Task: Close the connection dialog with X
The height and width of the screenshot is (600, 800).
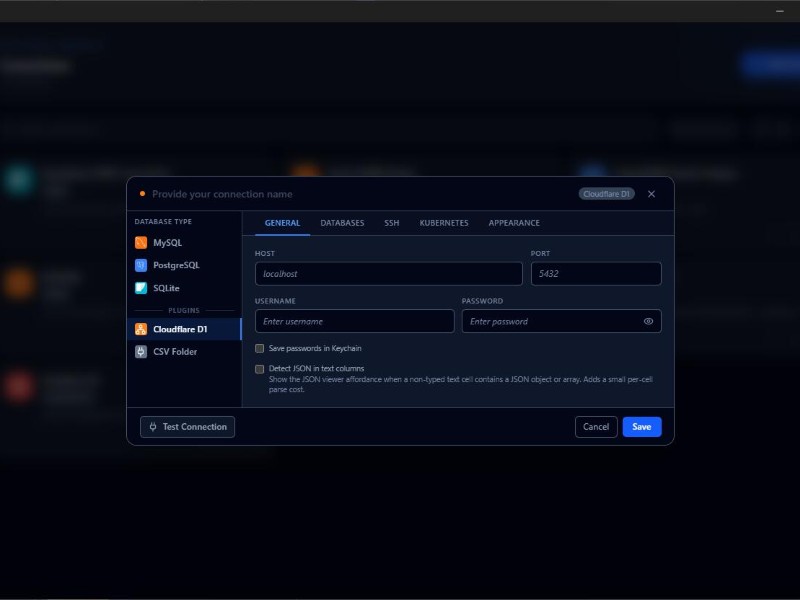Action: tap(652, 194)
